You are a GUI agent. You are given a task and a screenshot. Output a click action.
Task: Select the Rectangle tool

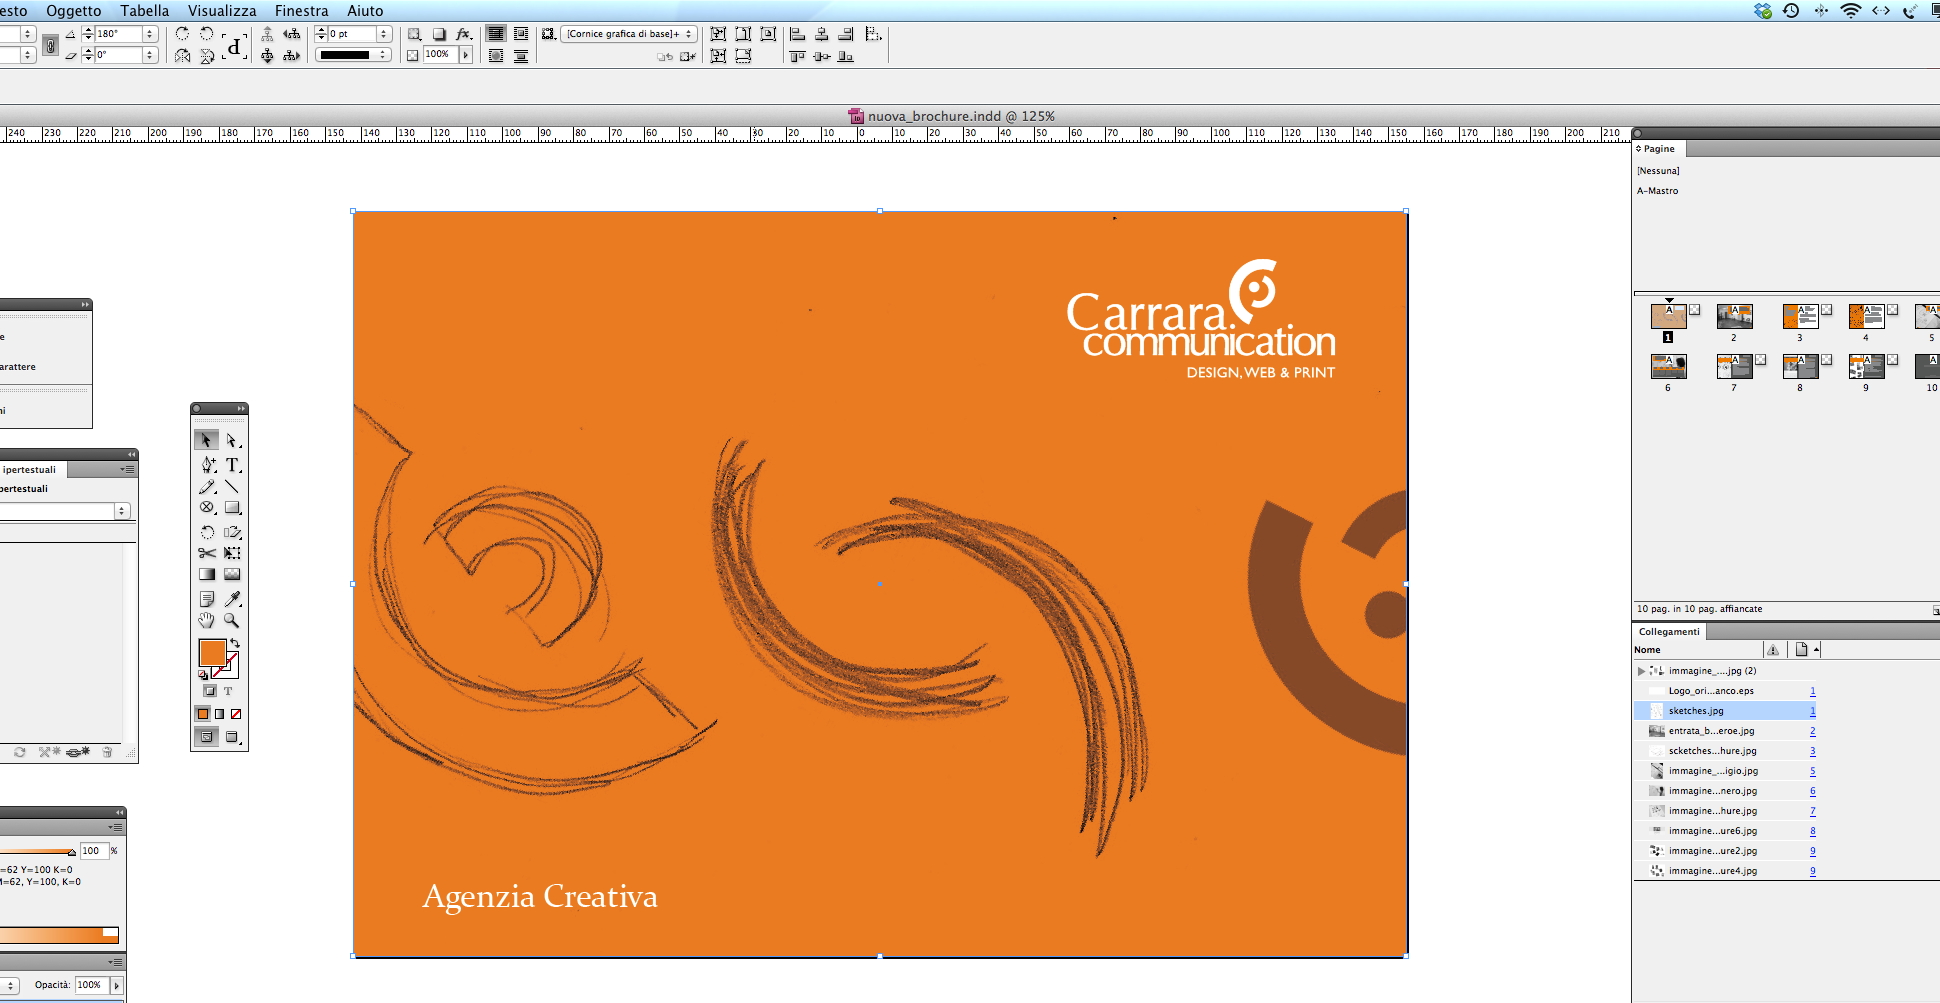pyautogui.click(x=232, y=508)
